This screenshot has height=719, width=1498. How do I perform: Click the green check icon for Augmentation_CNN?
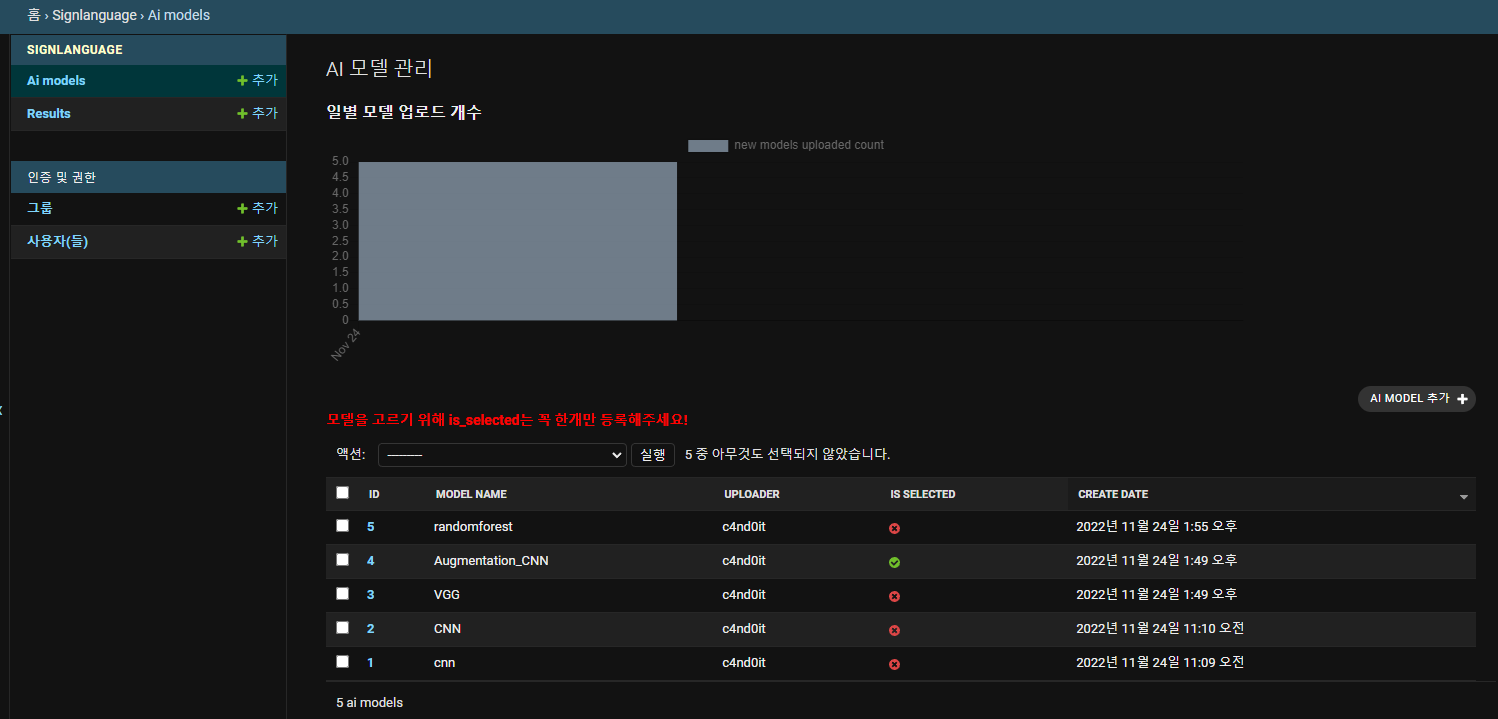pos(894,562)
